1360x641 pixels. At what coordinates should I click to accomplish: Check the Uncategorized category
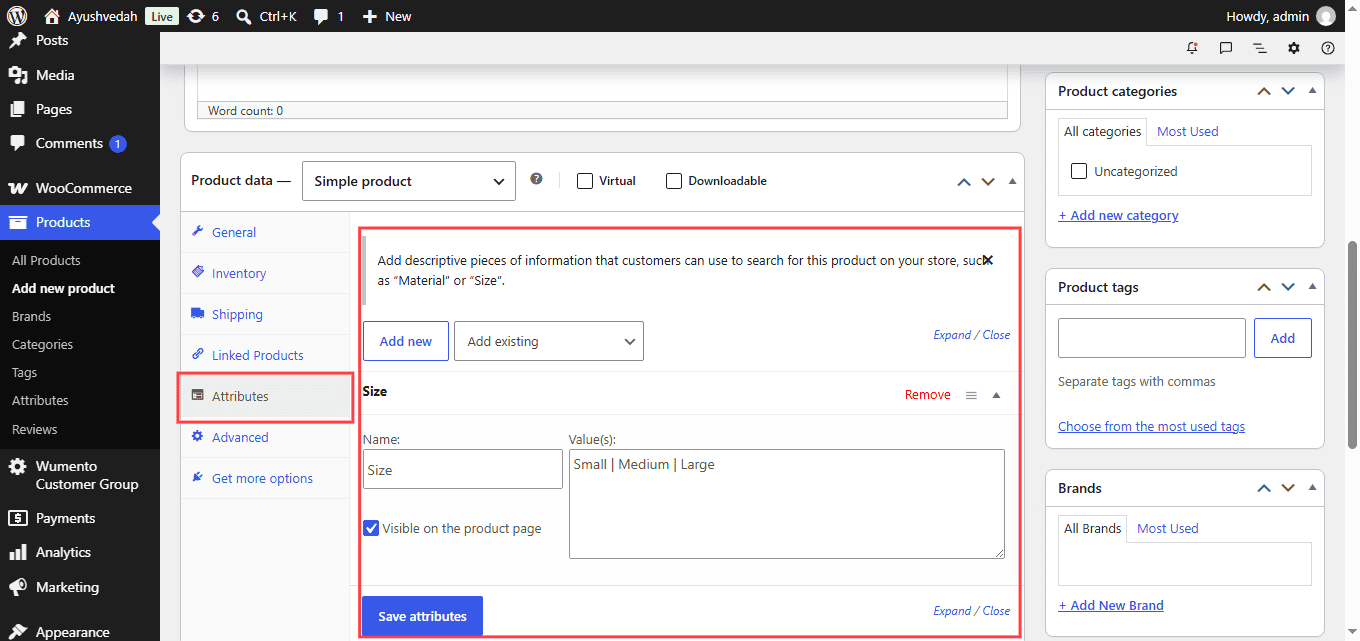point(1079,171)
